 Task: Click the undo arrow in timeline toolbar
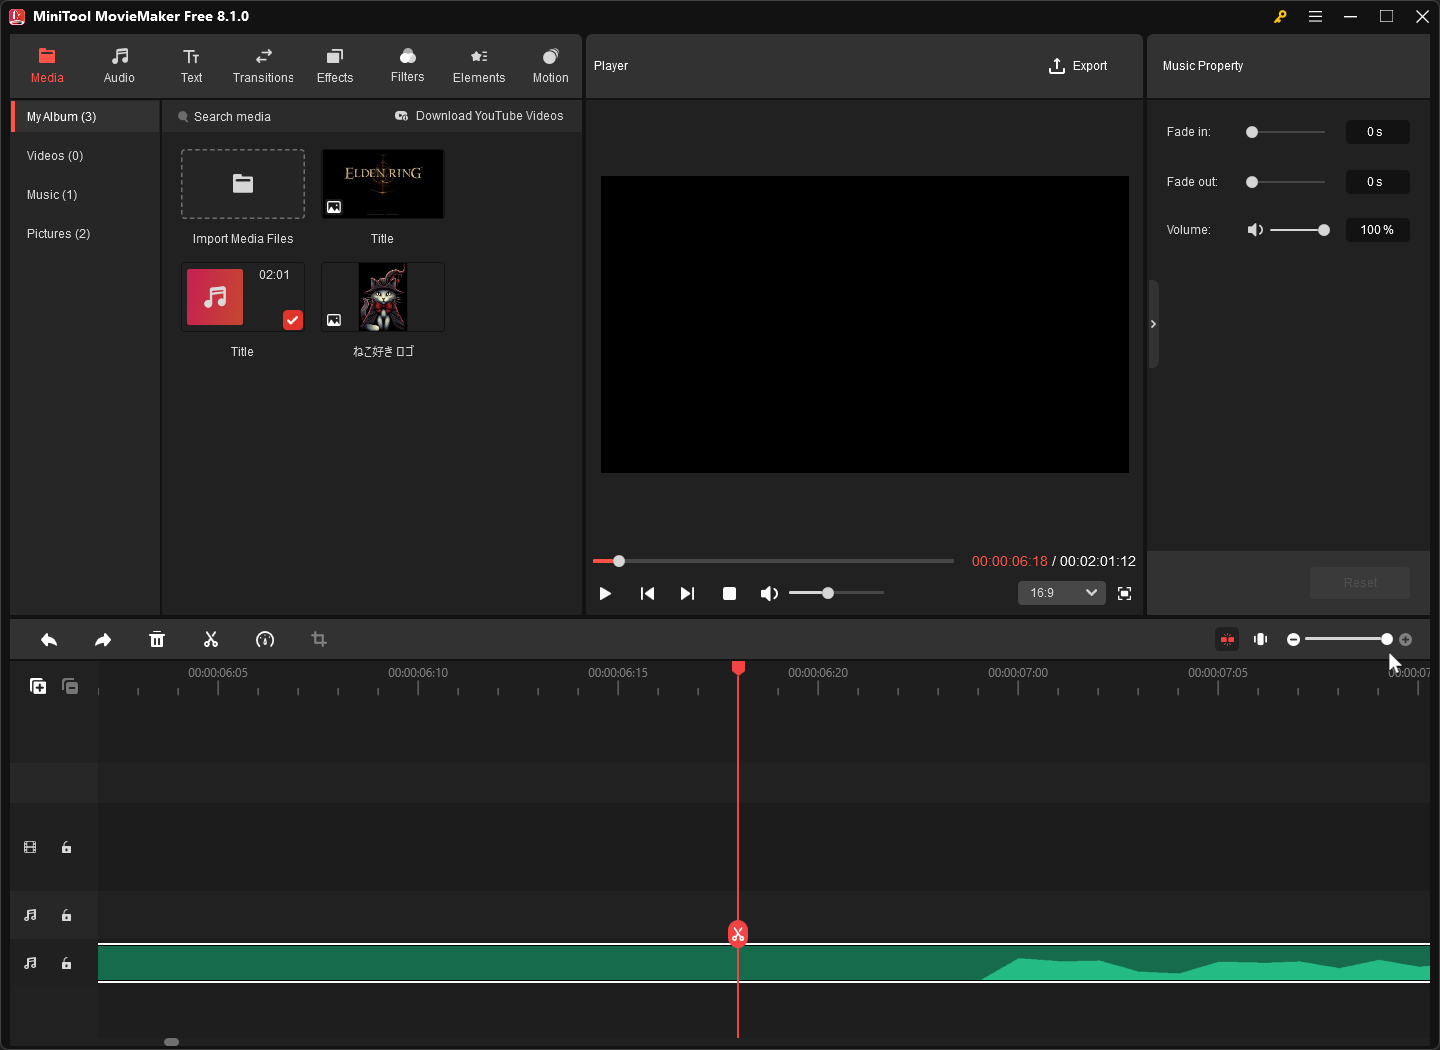[49, 640]
